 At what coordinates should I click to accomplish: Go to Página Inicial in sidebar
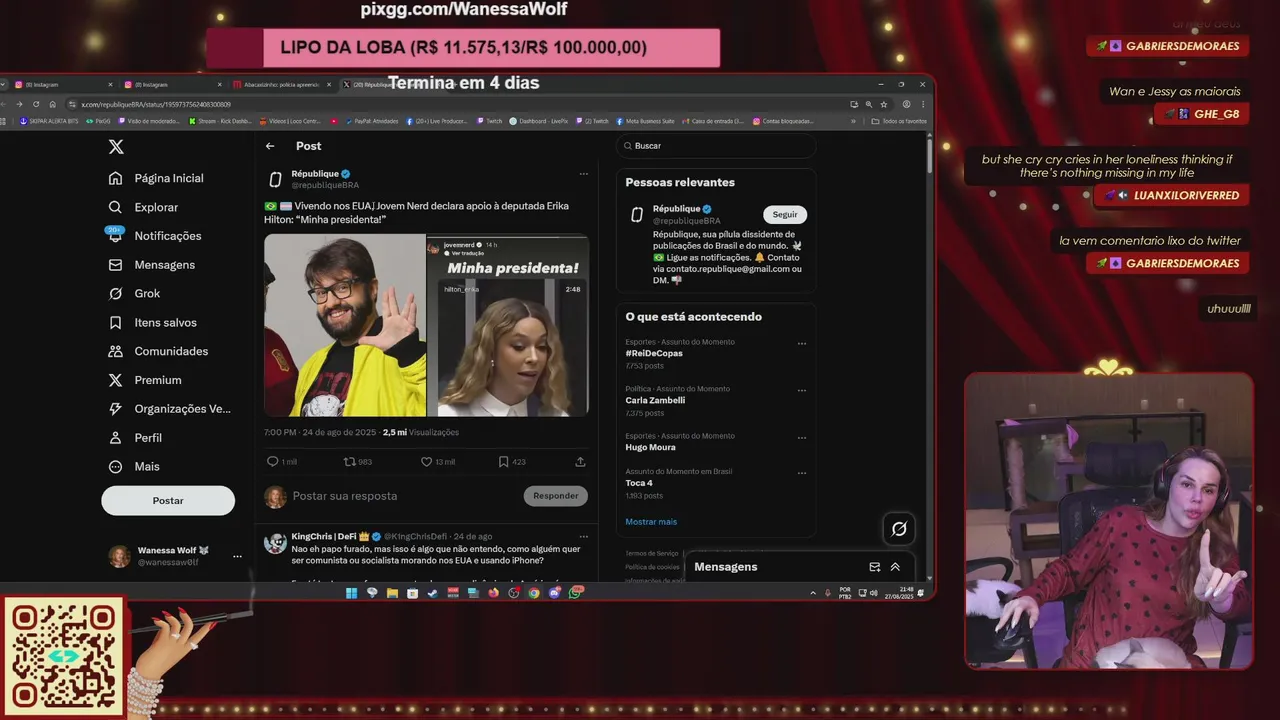pos(156,178)
